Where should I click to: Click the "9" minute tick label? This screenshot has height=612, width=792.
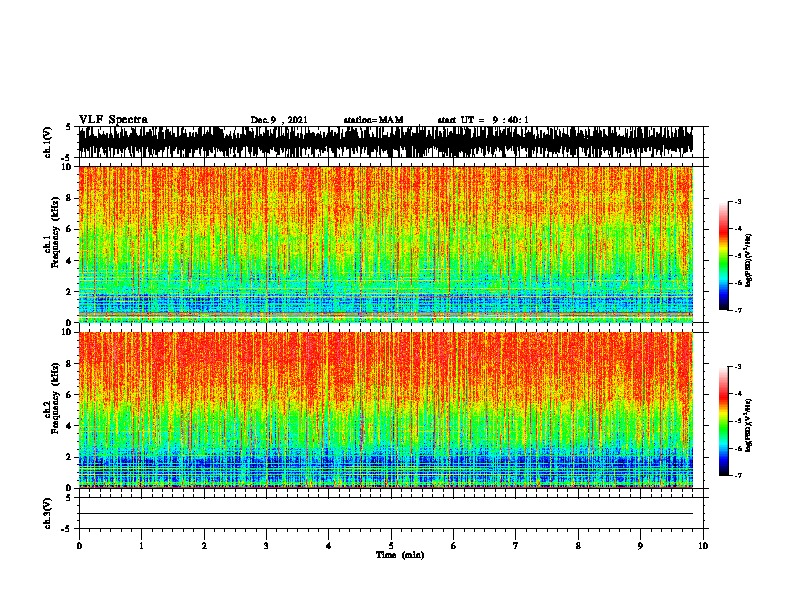tap(640, 546)
